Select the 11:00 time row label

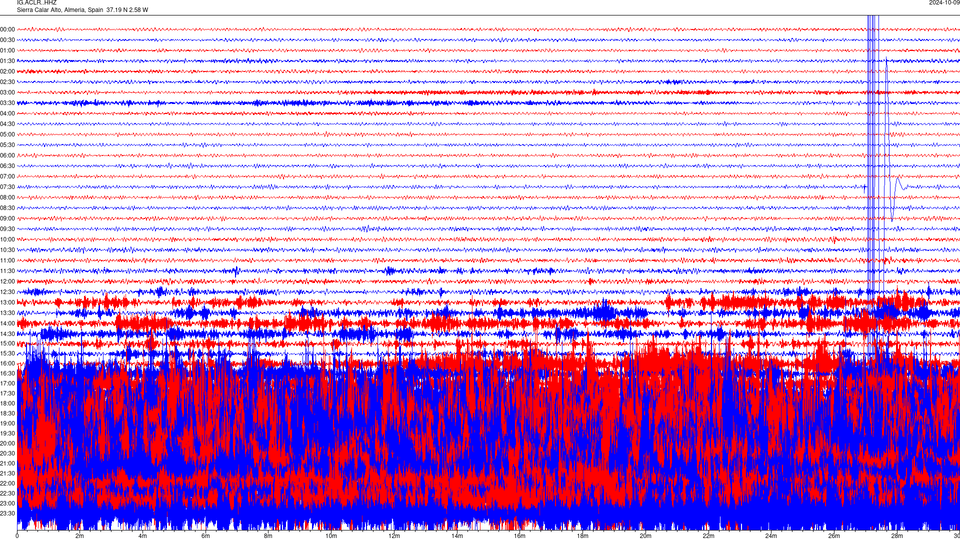(7, 260)
